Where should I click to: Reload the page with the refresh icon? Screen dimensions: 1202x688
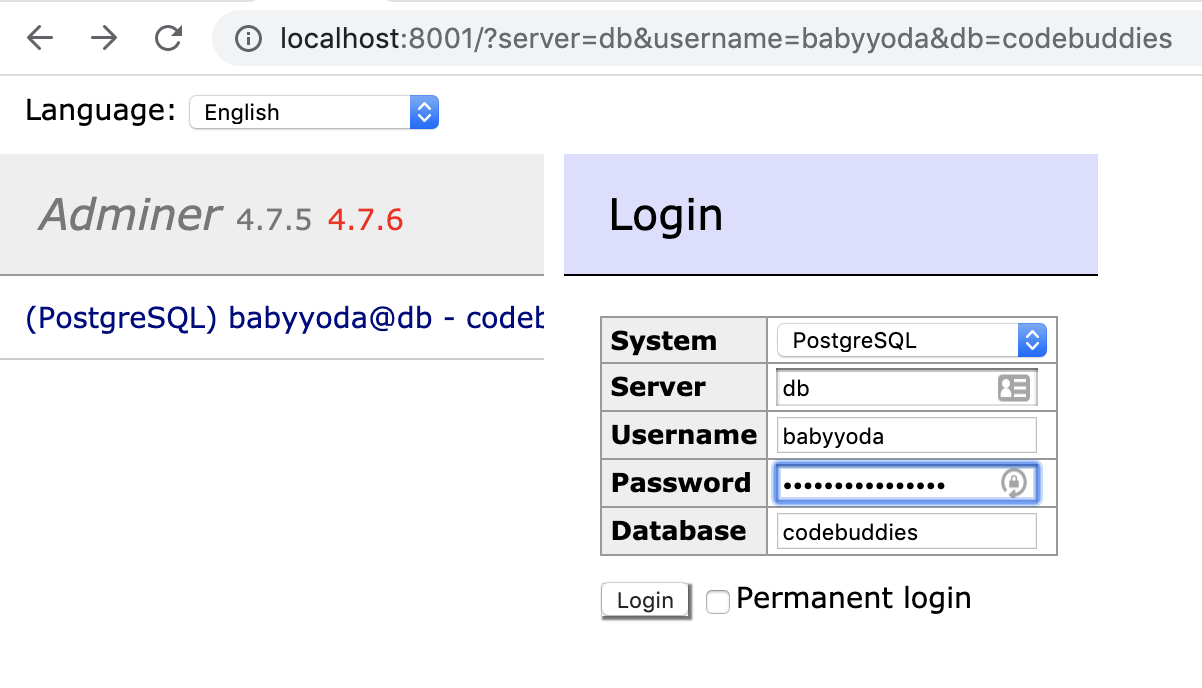[x=168, y=39]
